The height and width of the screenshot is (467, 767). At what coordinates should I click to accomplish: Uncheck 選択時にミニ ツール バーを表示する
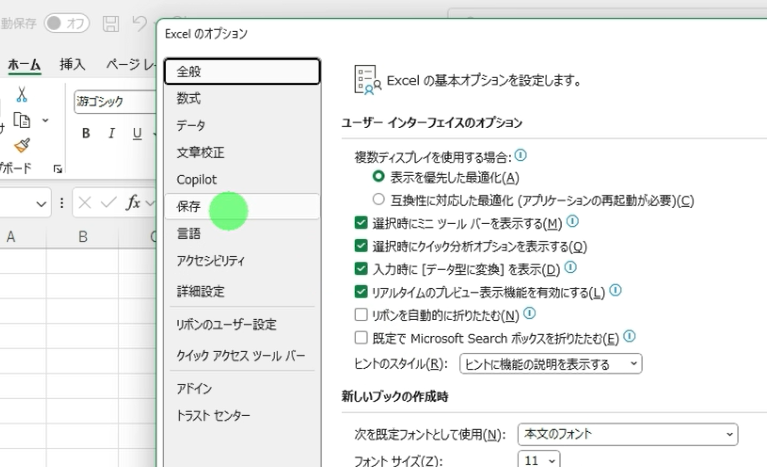coord(361,222)
